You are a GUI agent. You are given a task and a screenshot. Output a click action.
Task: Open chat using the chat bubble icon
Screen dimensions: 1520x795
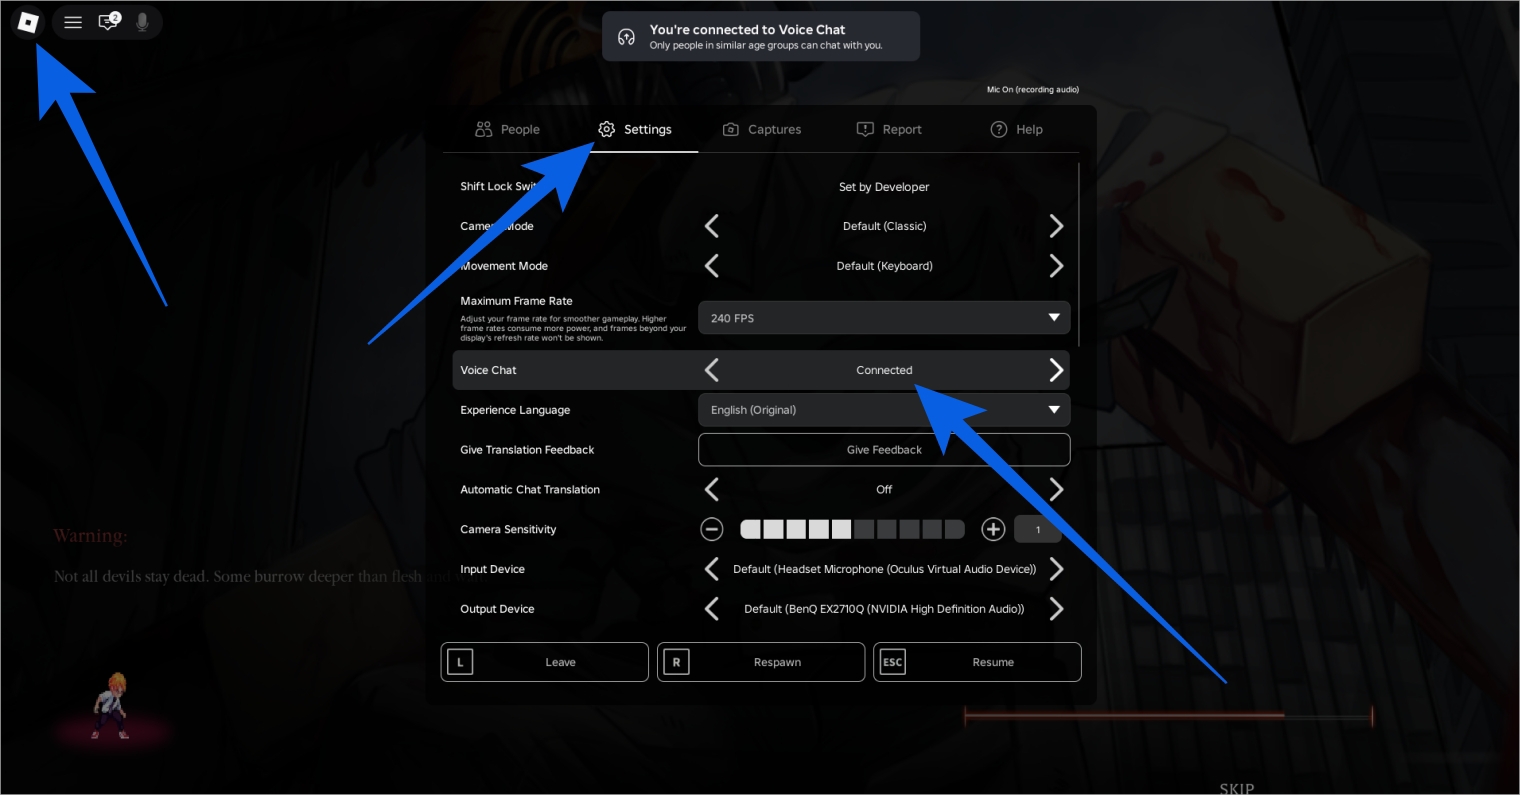pyautogui.click(x=108, y=22)
